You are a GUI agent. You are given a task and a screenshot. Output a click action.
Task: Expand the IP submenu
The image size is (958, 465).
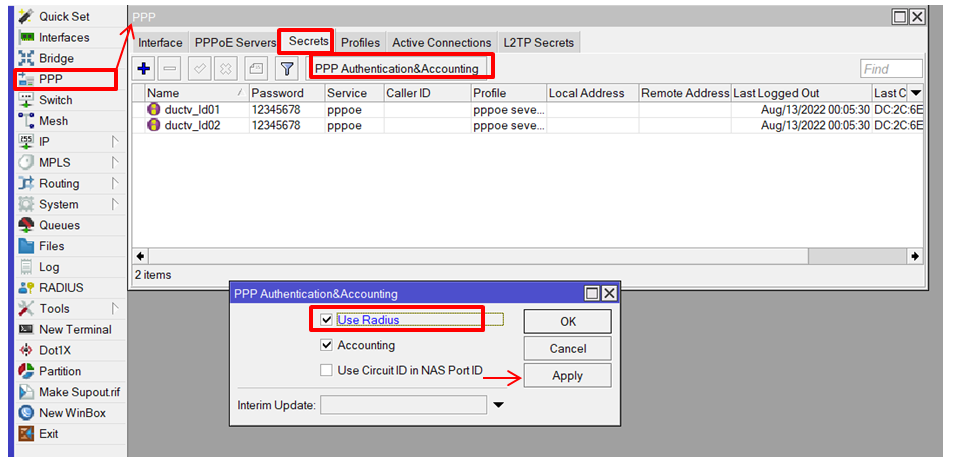click(44, 142)
